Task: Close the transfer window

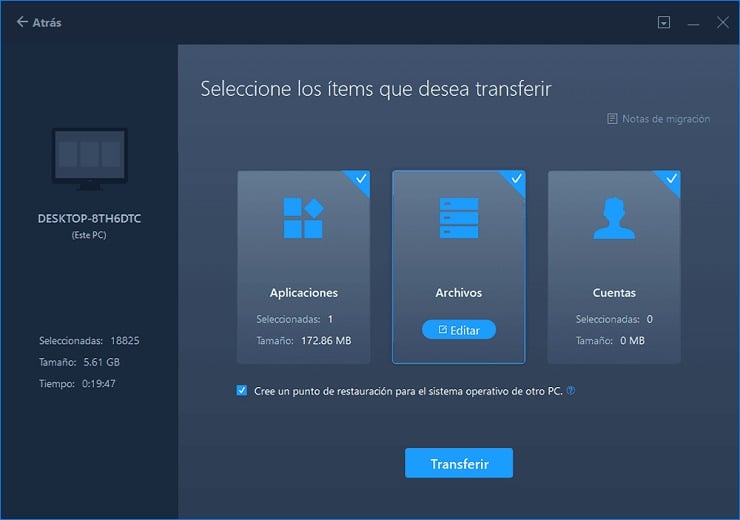Action: (x=723, y=22)
